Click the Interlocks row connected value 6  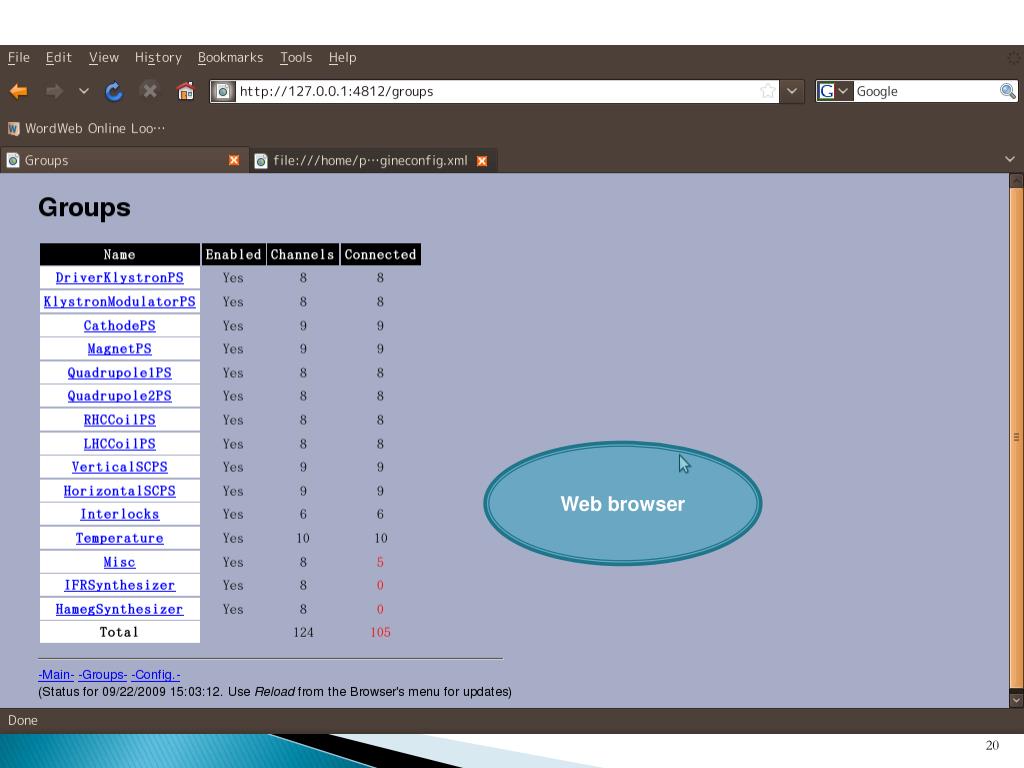(x=380, y=515)
